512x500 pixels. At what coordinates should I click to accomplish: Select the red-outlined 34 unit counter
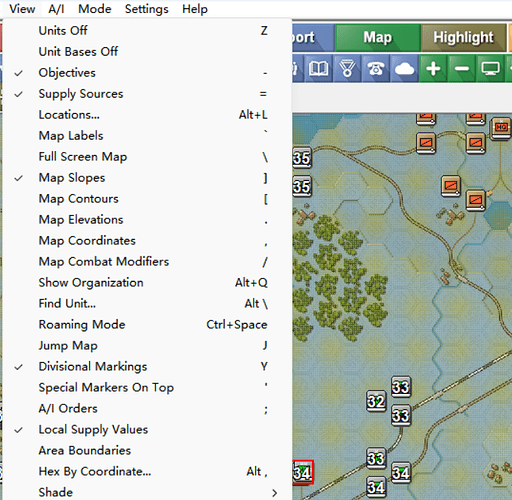click(x=302, y=472)
